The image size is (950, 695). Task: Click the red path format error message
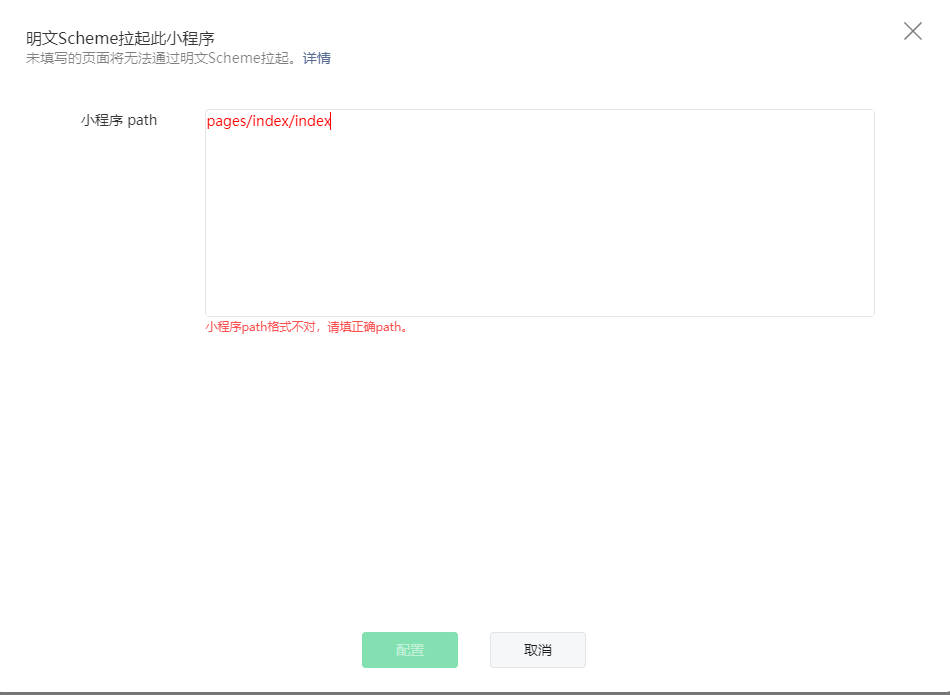[307, 327]
